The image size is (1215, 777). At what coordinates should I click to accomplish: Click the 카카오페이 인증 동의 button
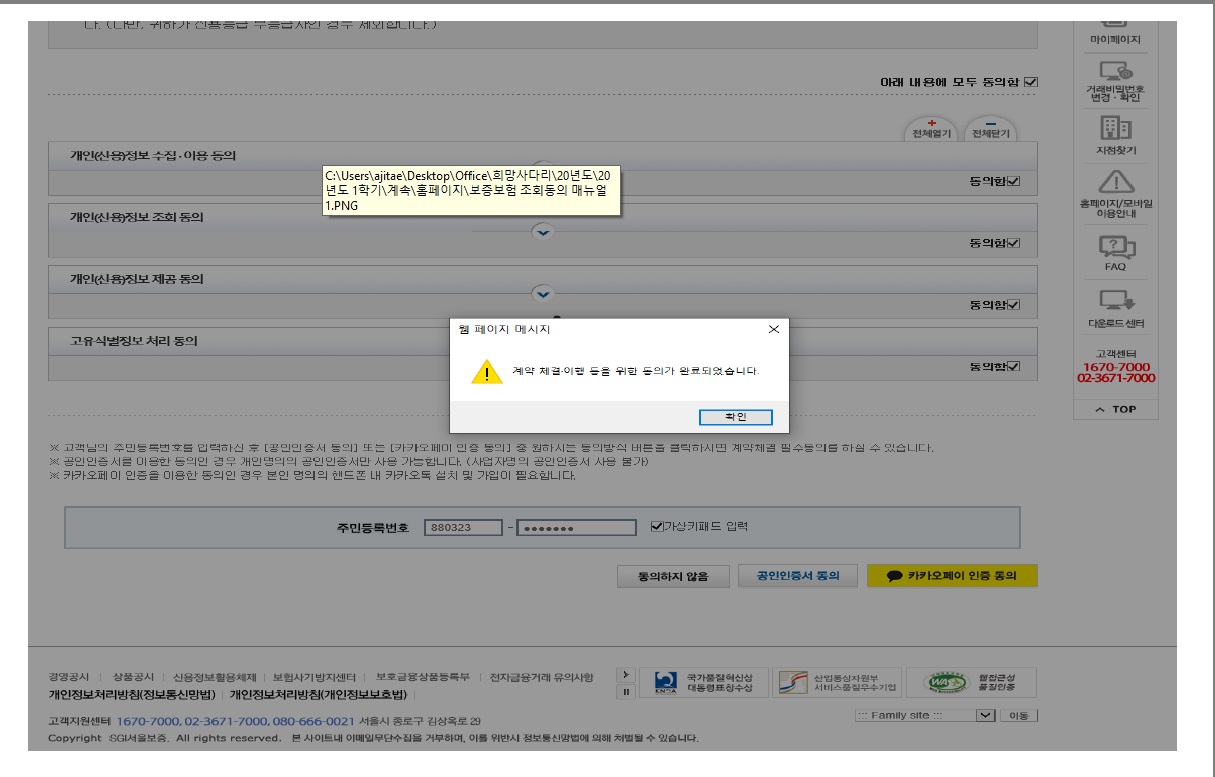(952, 576)
